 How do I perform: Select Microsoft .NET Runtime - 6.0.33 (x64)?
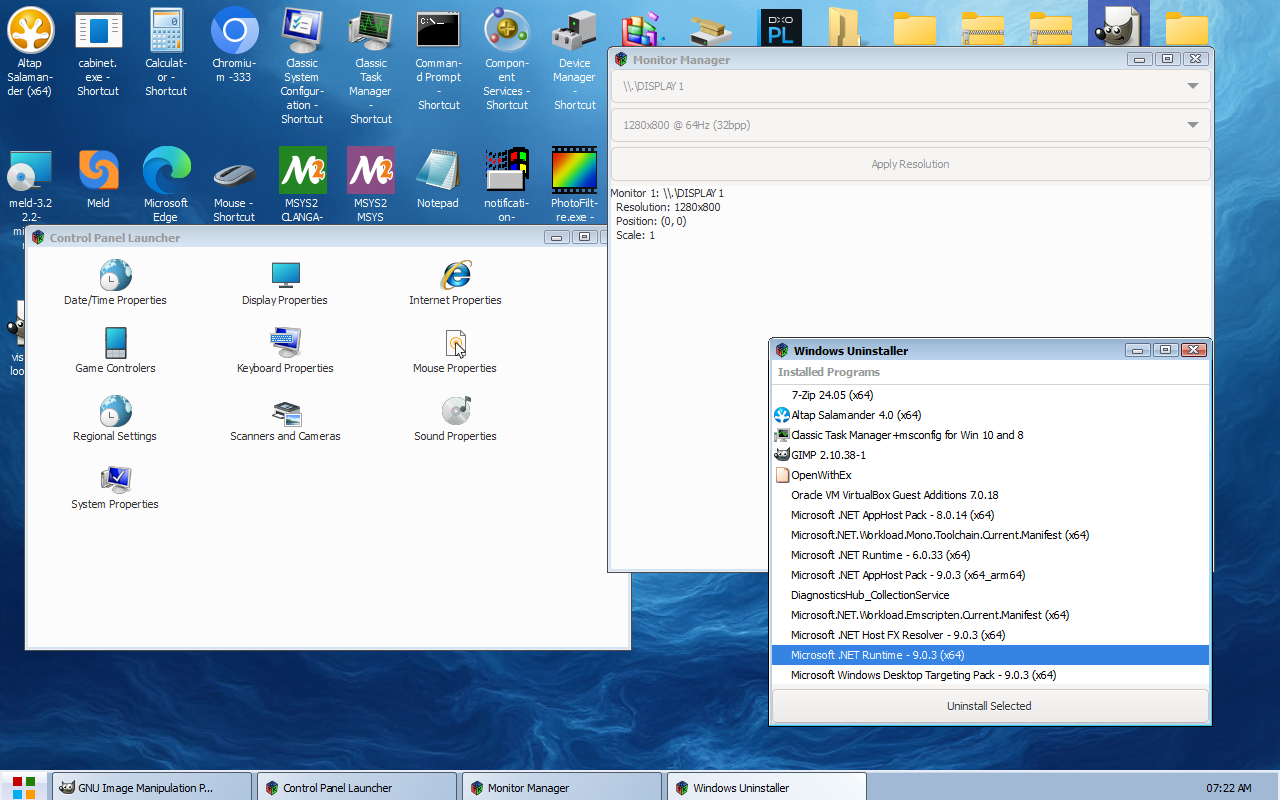(990, 555)
